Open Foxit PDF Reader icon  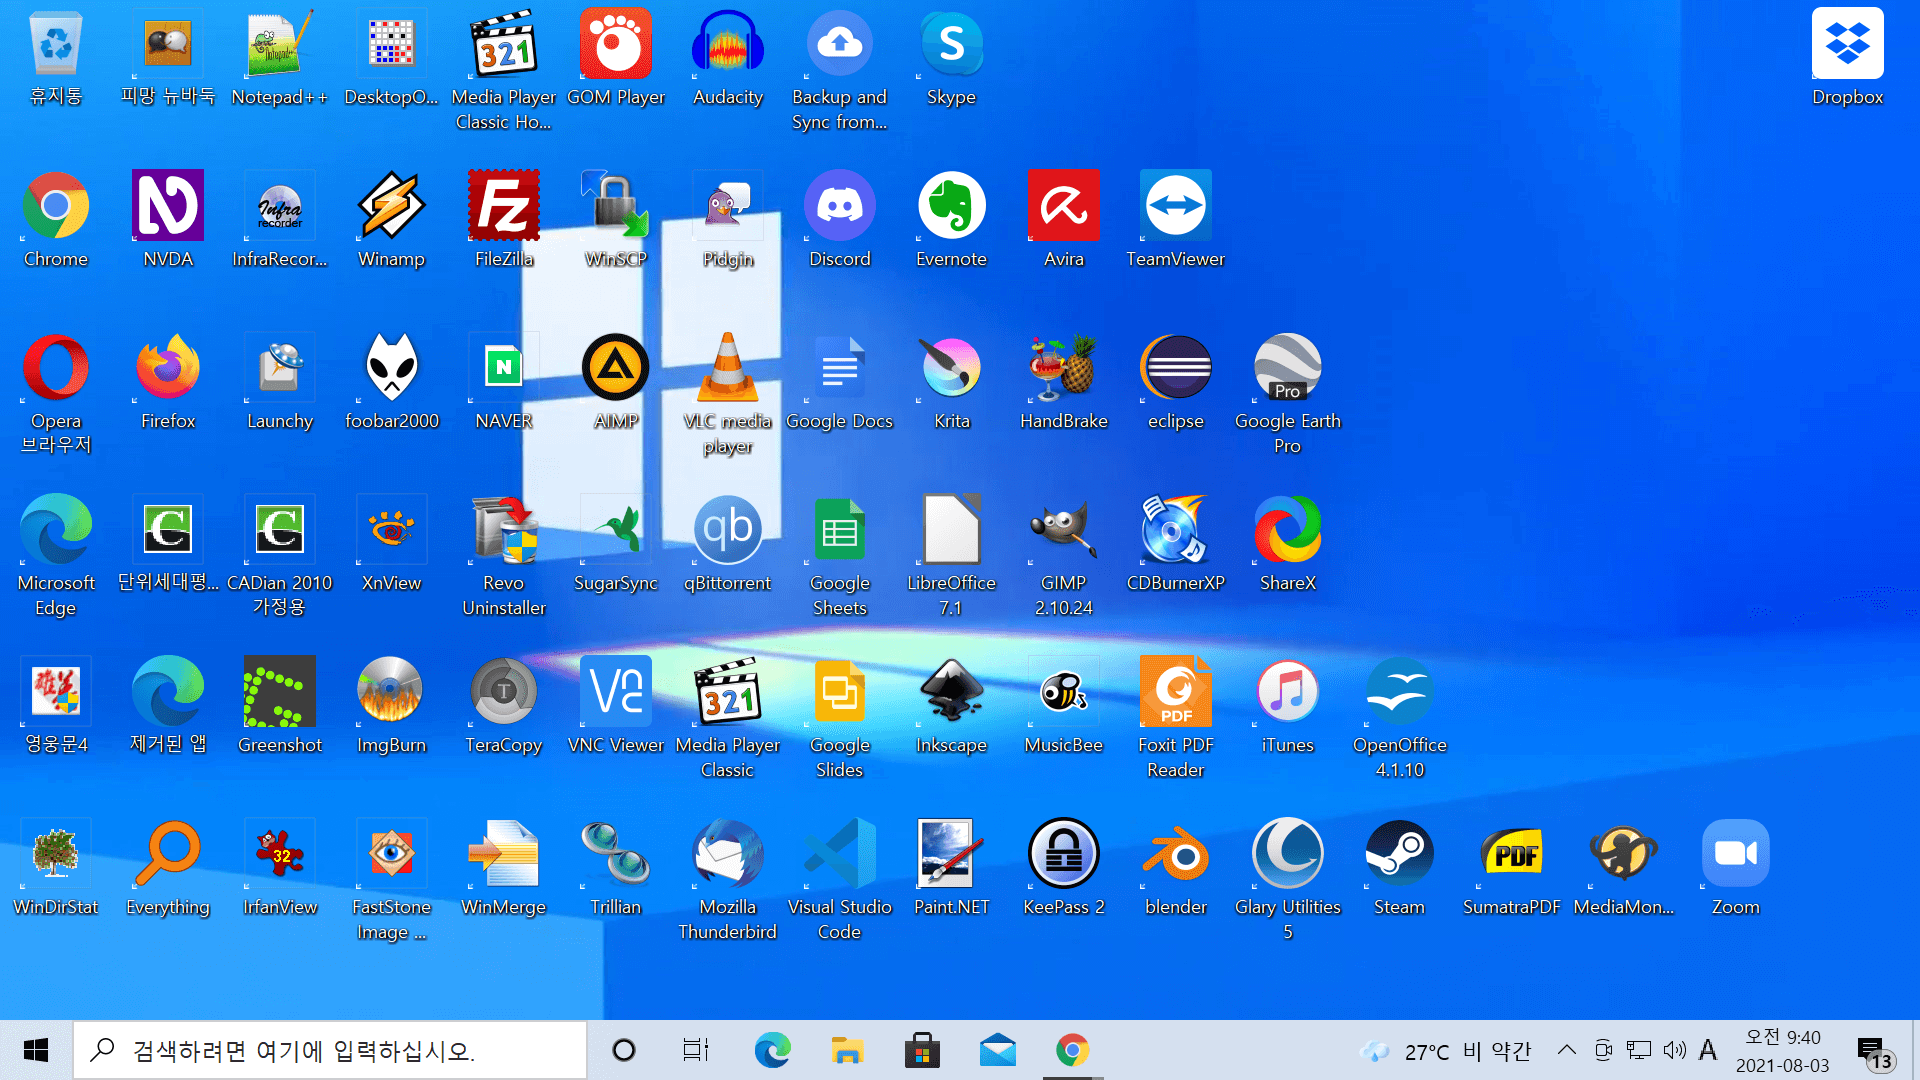click(x=1176, y=718)
